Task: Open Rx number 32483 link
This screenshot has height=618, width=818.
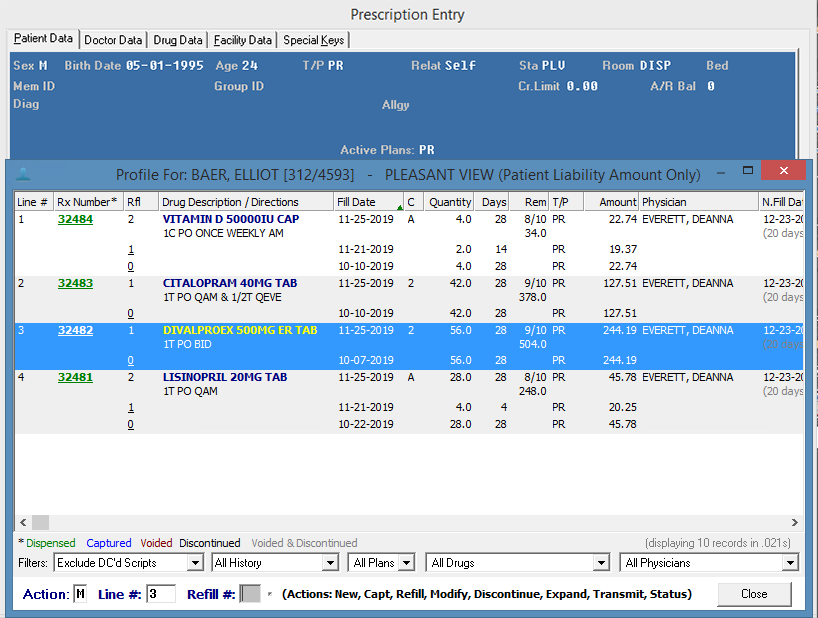Action: (75, 284)
